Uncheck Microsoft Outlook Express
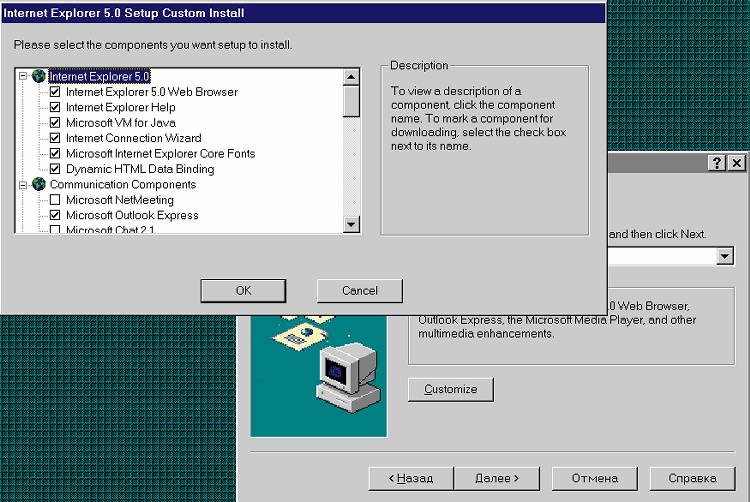Image resolution: width=750 pixels, height=502 pixels. point(55,215)
